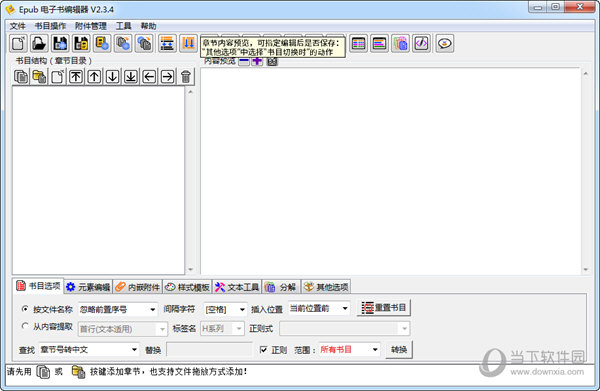Switch to the 样式模板 tab

(188, 287)
